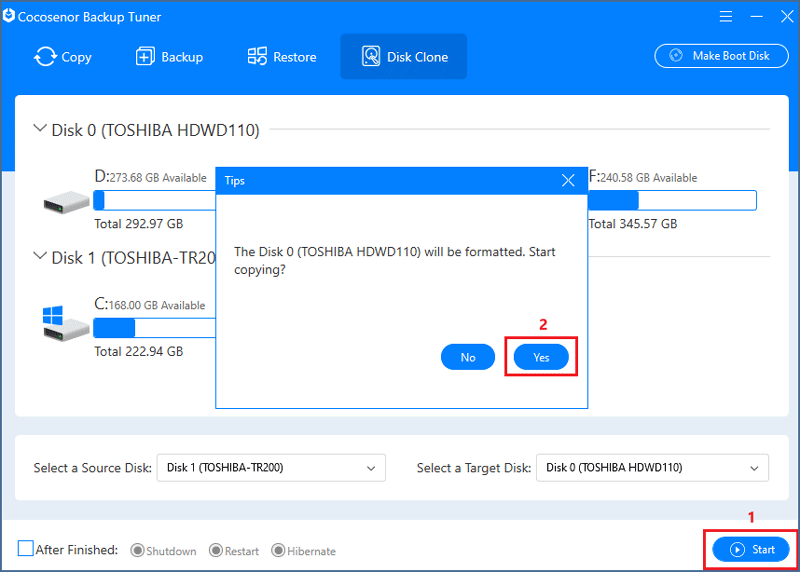800x572 pixels.
Task: Collapse the Disk 1 (TOSHIBA-TR200) section
Action: click(40, 256)
